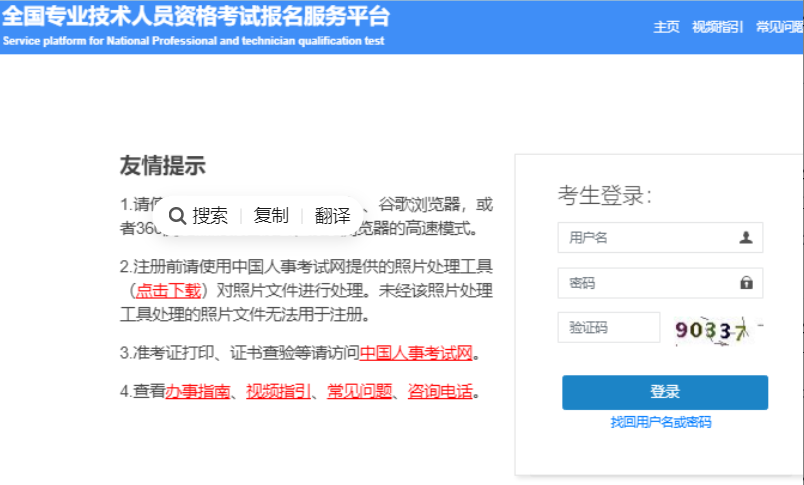This screenshot has width=804, height=485.
Task: Click the red 点击下载 link
Action: tap(169, 291)
